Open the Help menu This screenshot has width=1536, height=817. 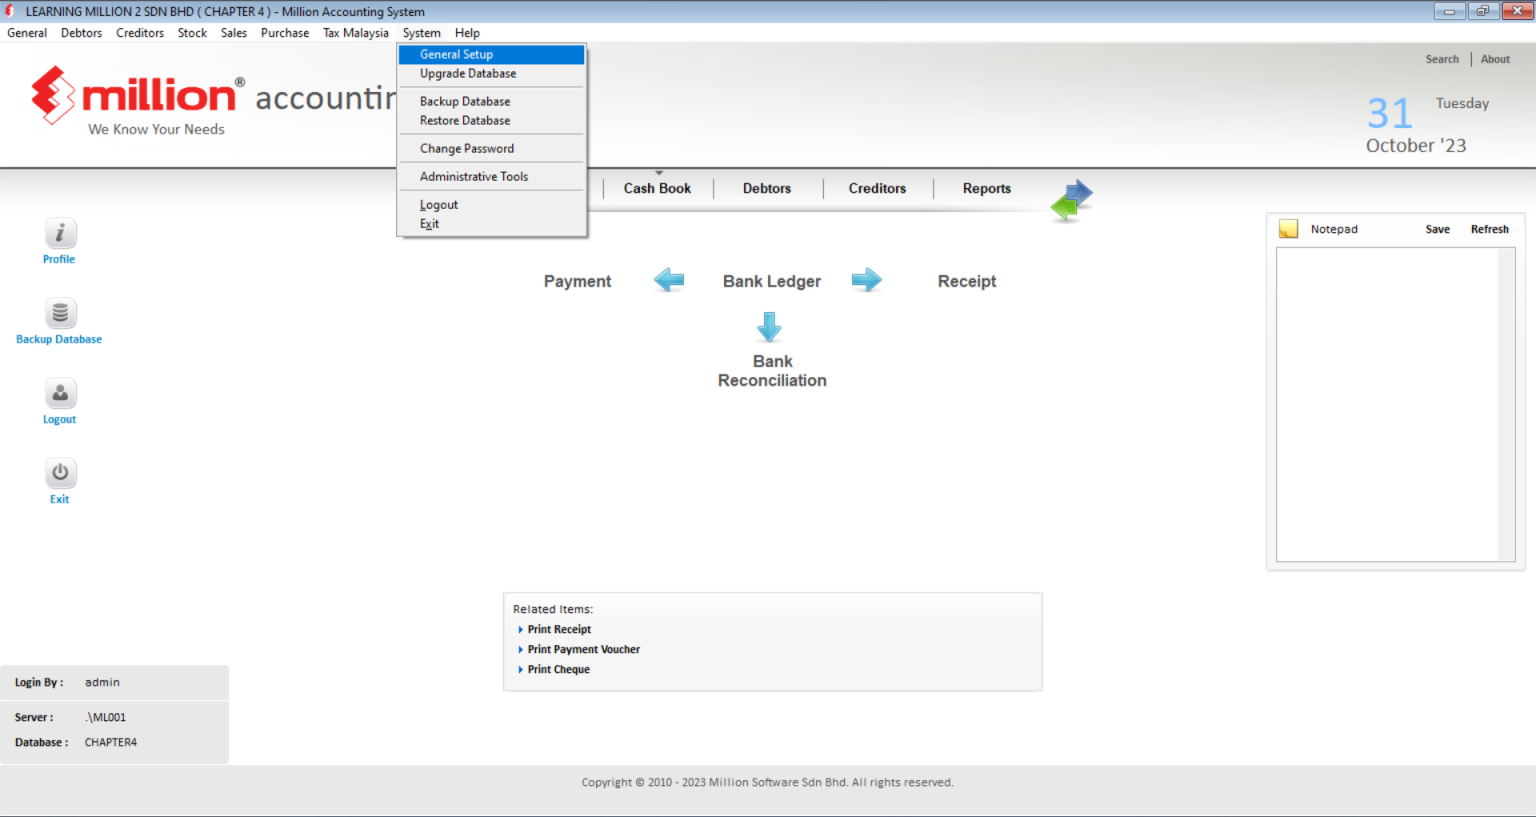pos(467,33)
